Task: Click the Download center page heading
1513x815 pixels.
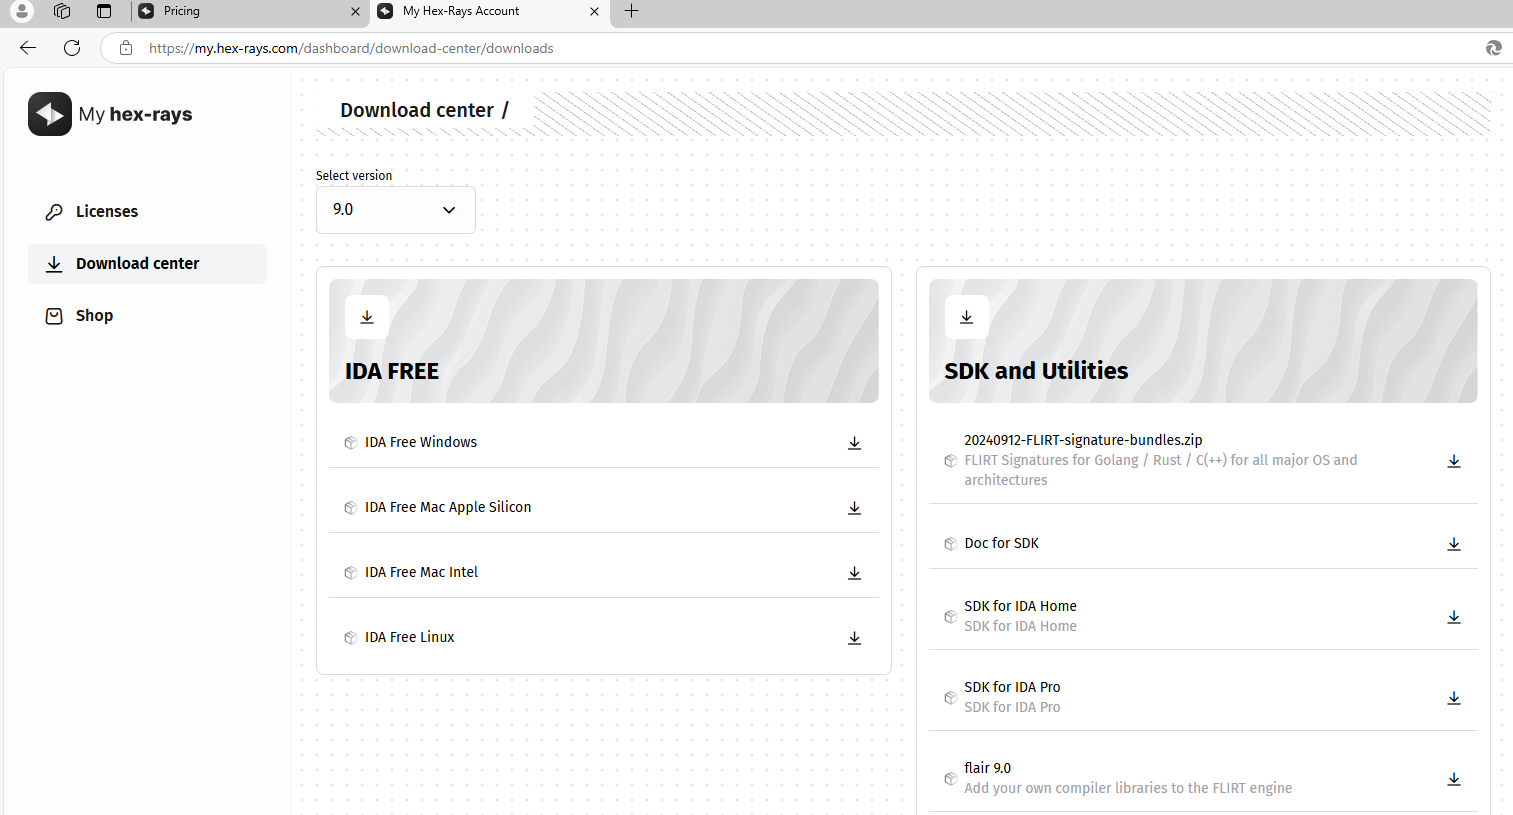Action: tap(417, 110)
